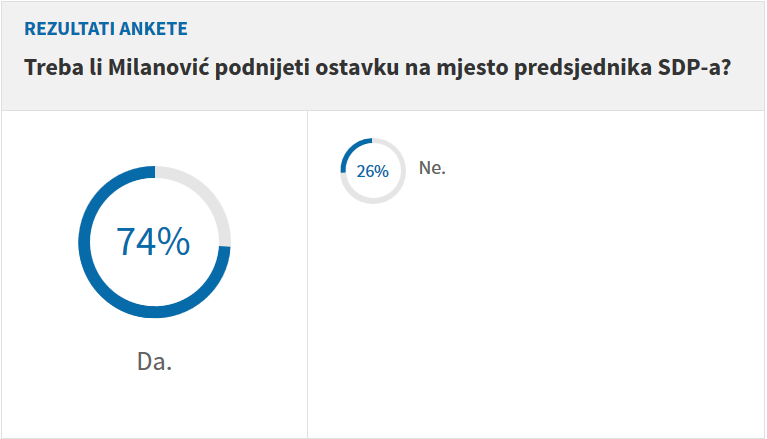Screen dimensions: 767x439
Task: Click the word "Treba" starting the question
Action: pos(51,70)
